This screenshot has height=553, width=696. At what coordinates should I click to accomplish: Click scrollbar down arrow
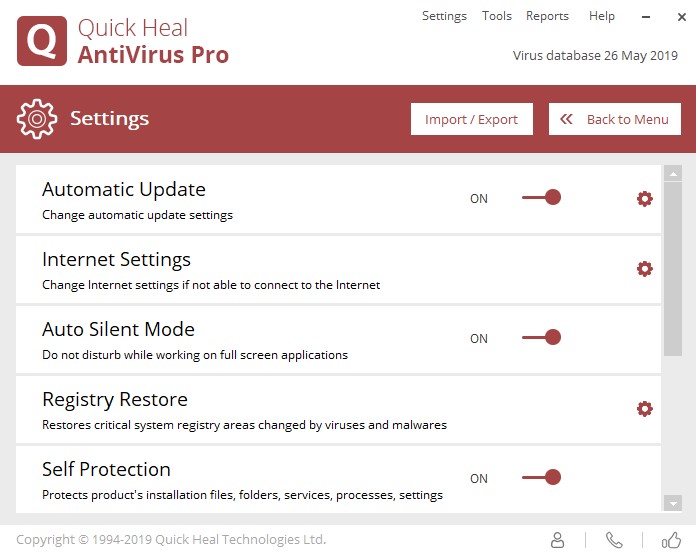click(x=673, y=504)
